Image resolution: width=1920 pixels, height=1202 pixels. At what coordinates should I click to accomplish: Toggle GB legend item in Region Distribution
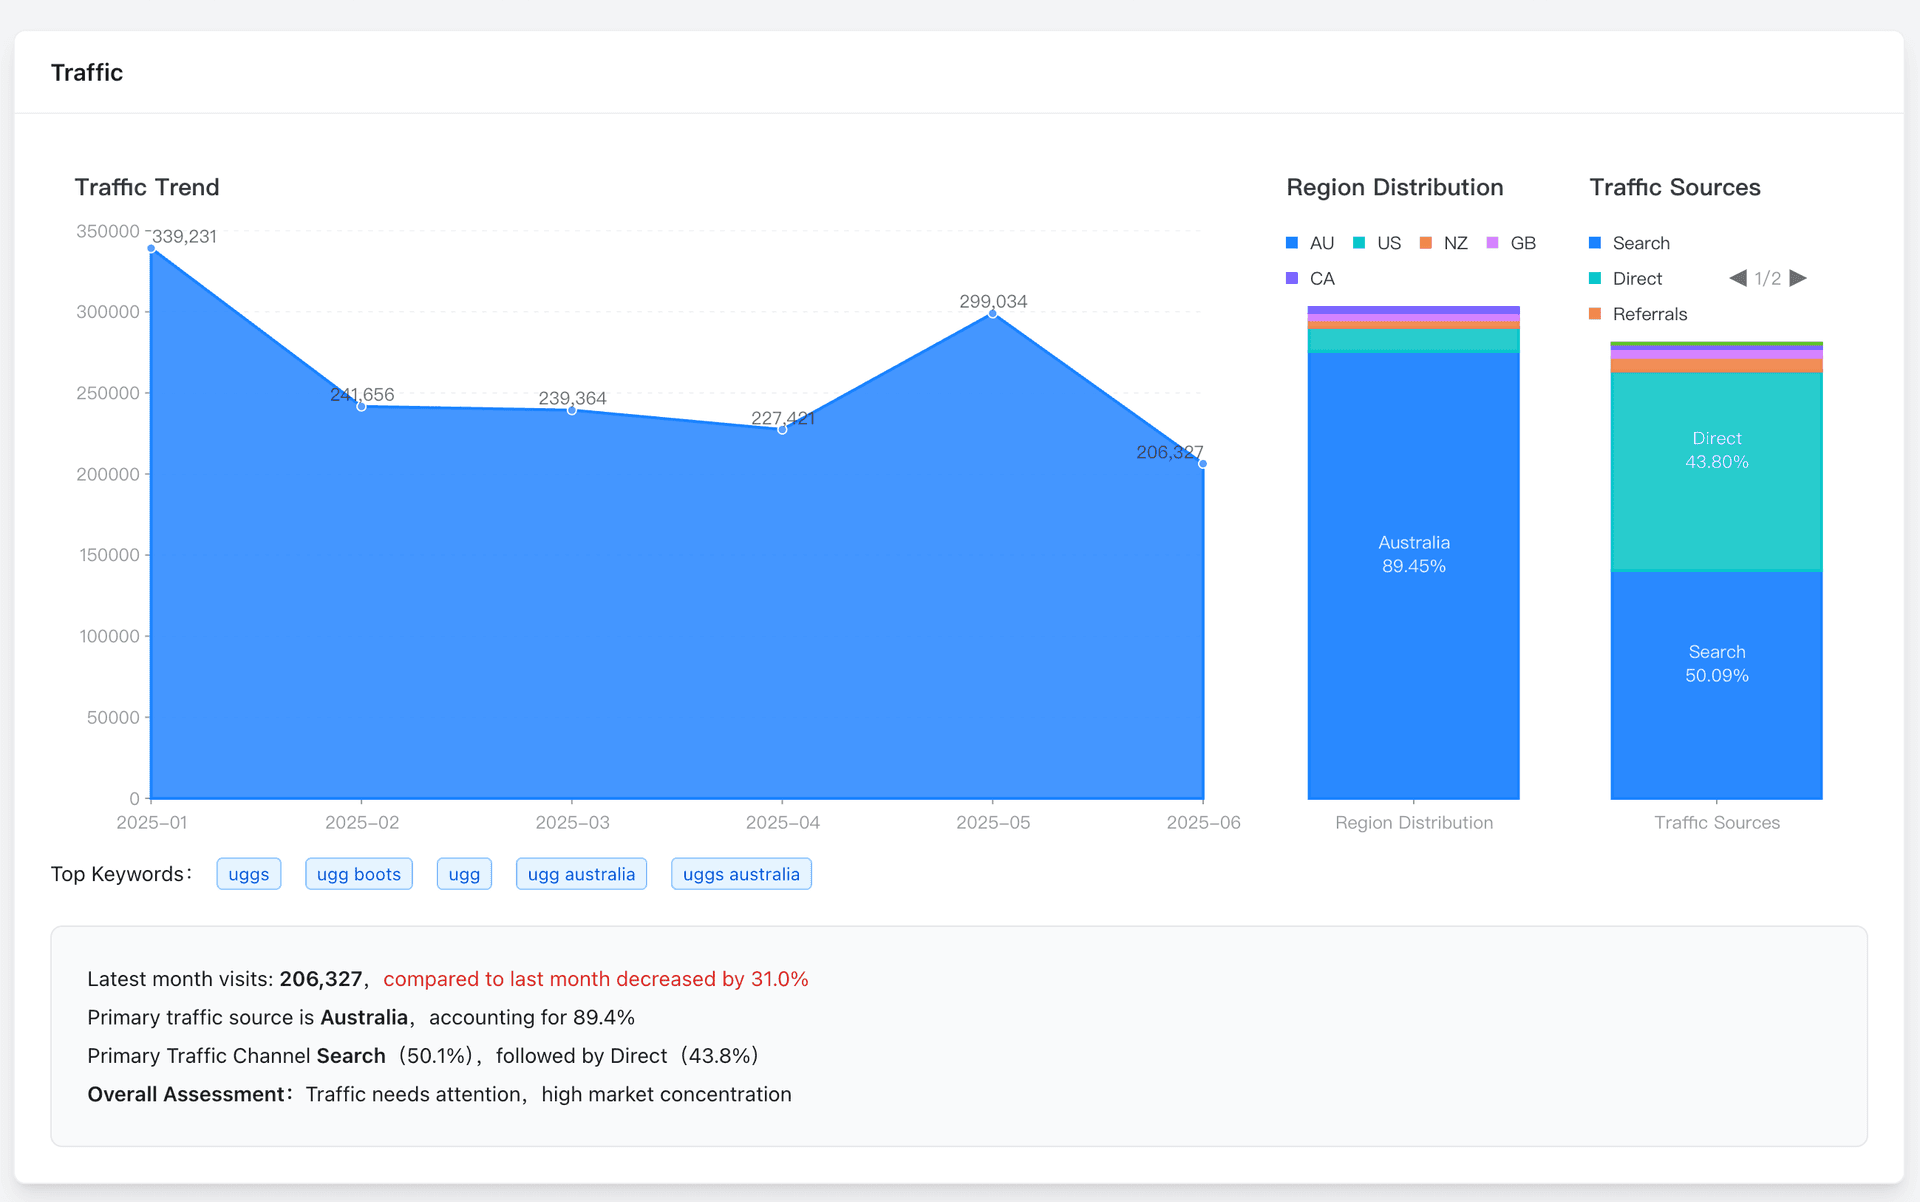tap(1511, 243)
